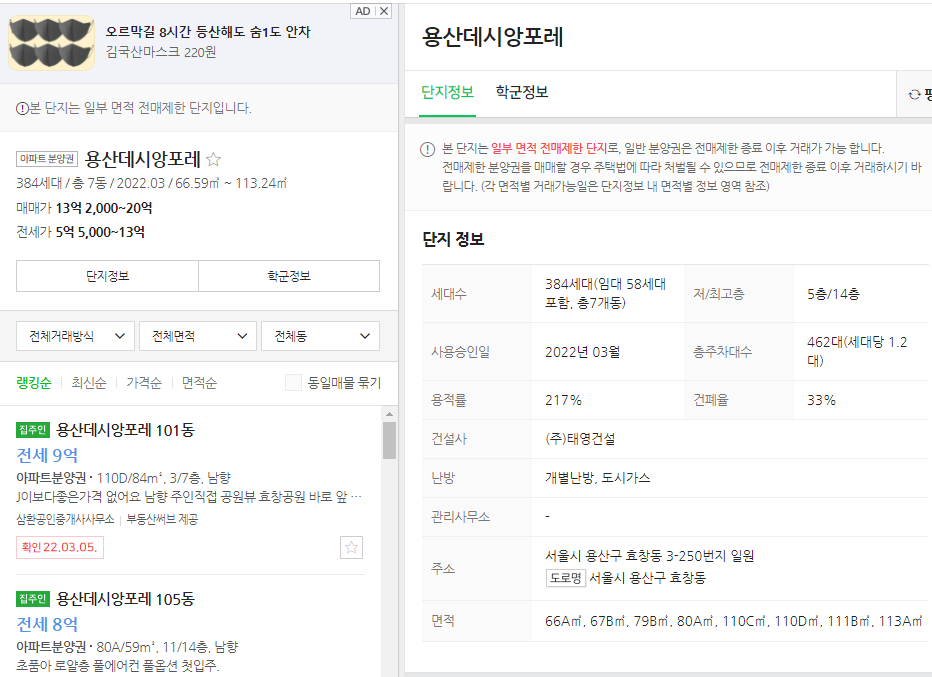Click the area list starting with 66A㎡
The height and width of the screenshot is (677, 932).
[x=733, y=621]
